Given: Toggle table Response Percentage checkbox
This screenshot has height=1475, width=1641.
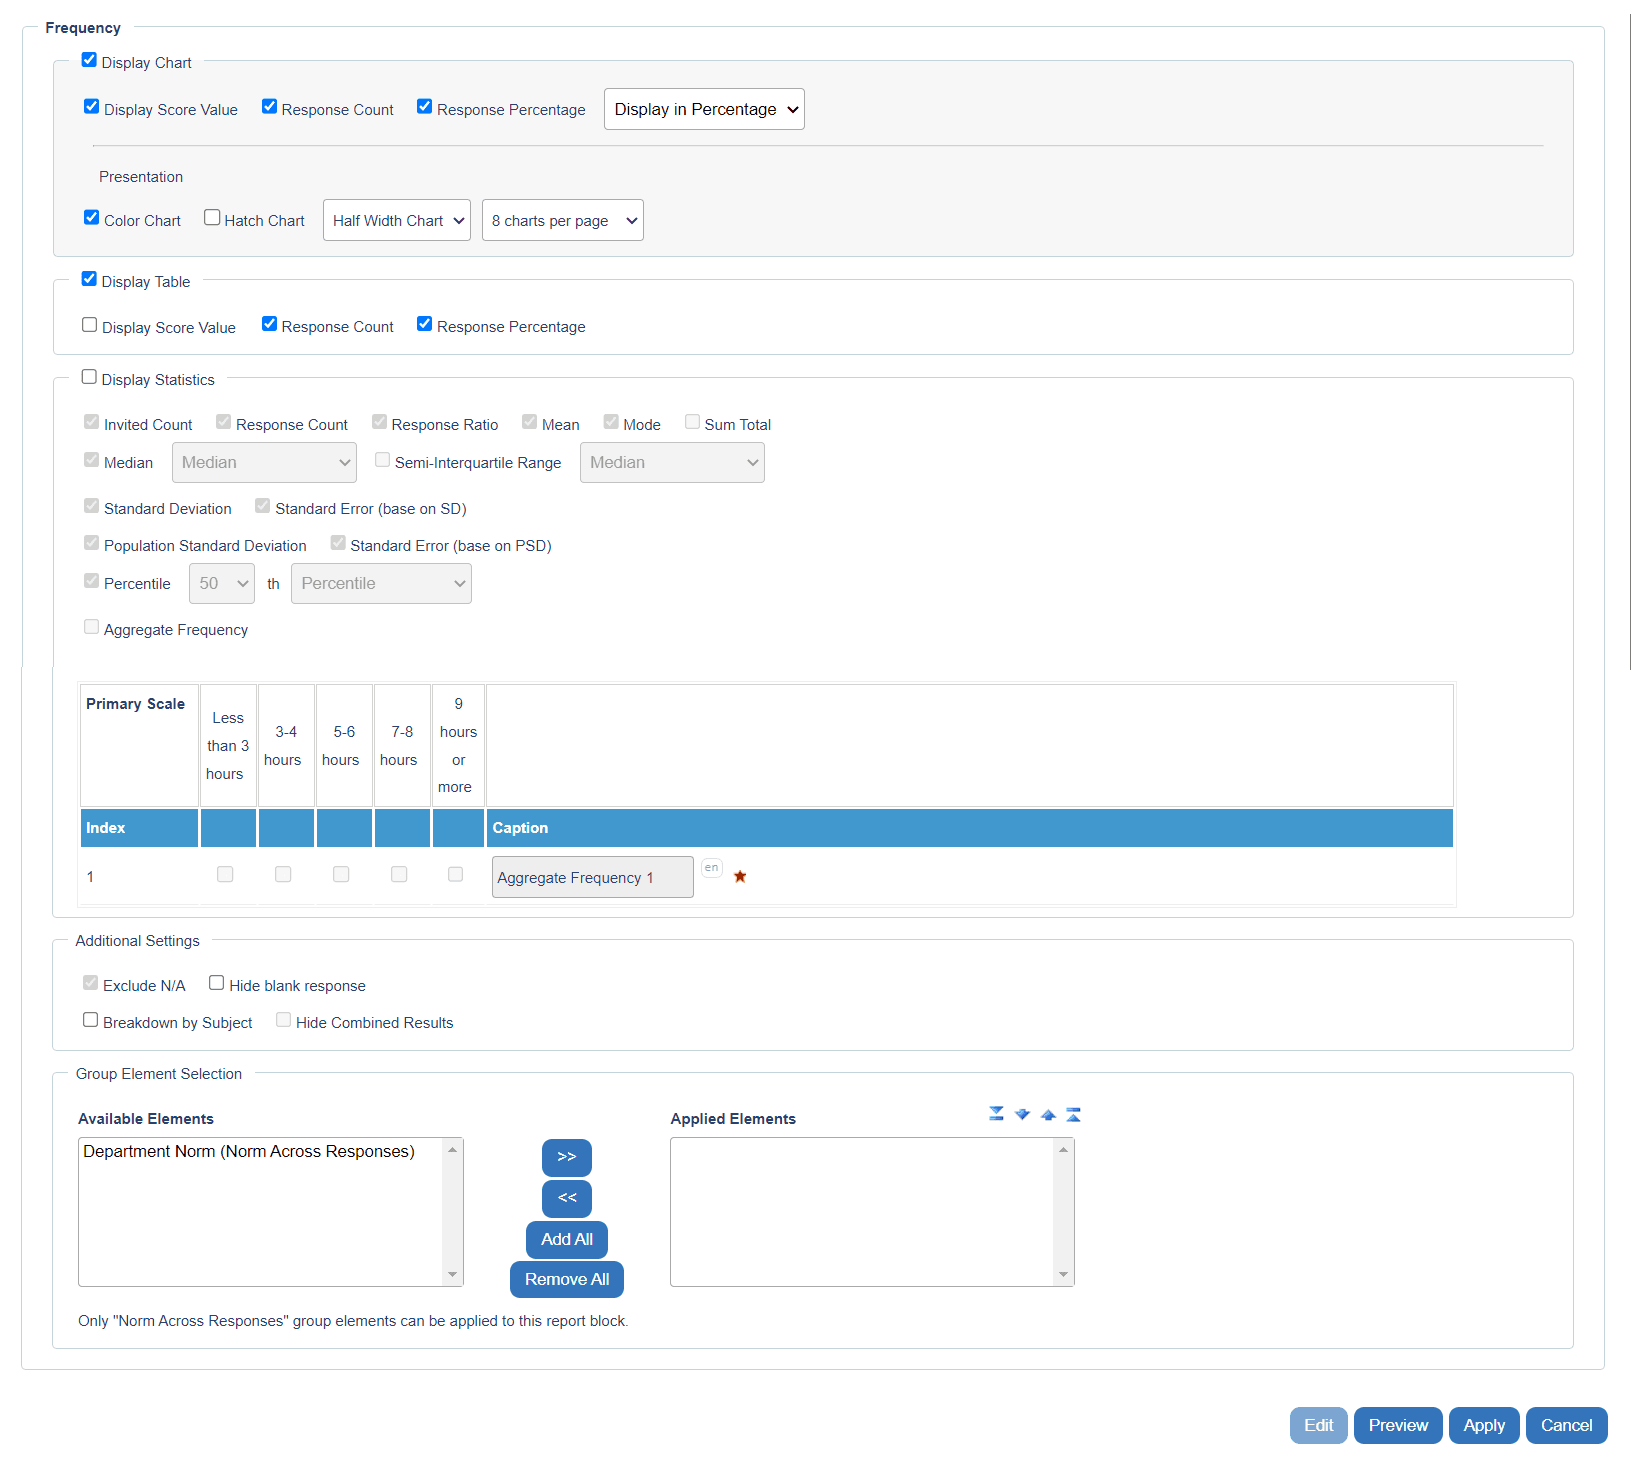Looking at the screenshot, I should click(425, 324).
